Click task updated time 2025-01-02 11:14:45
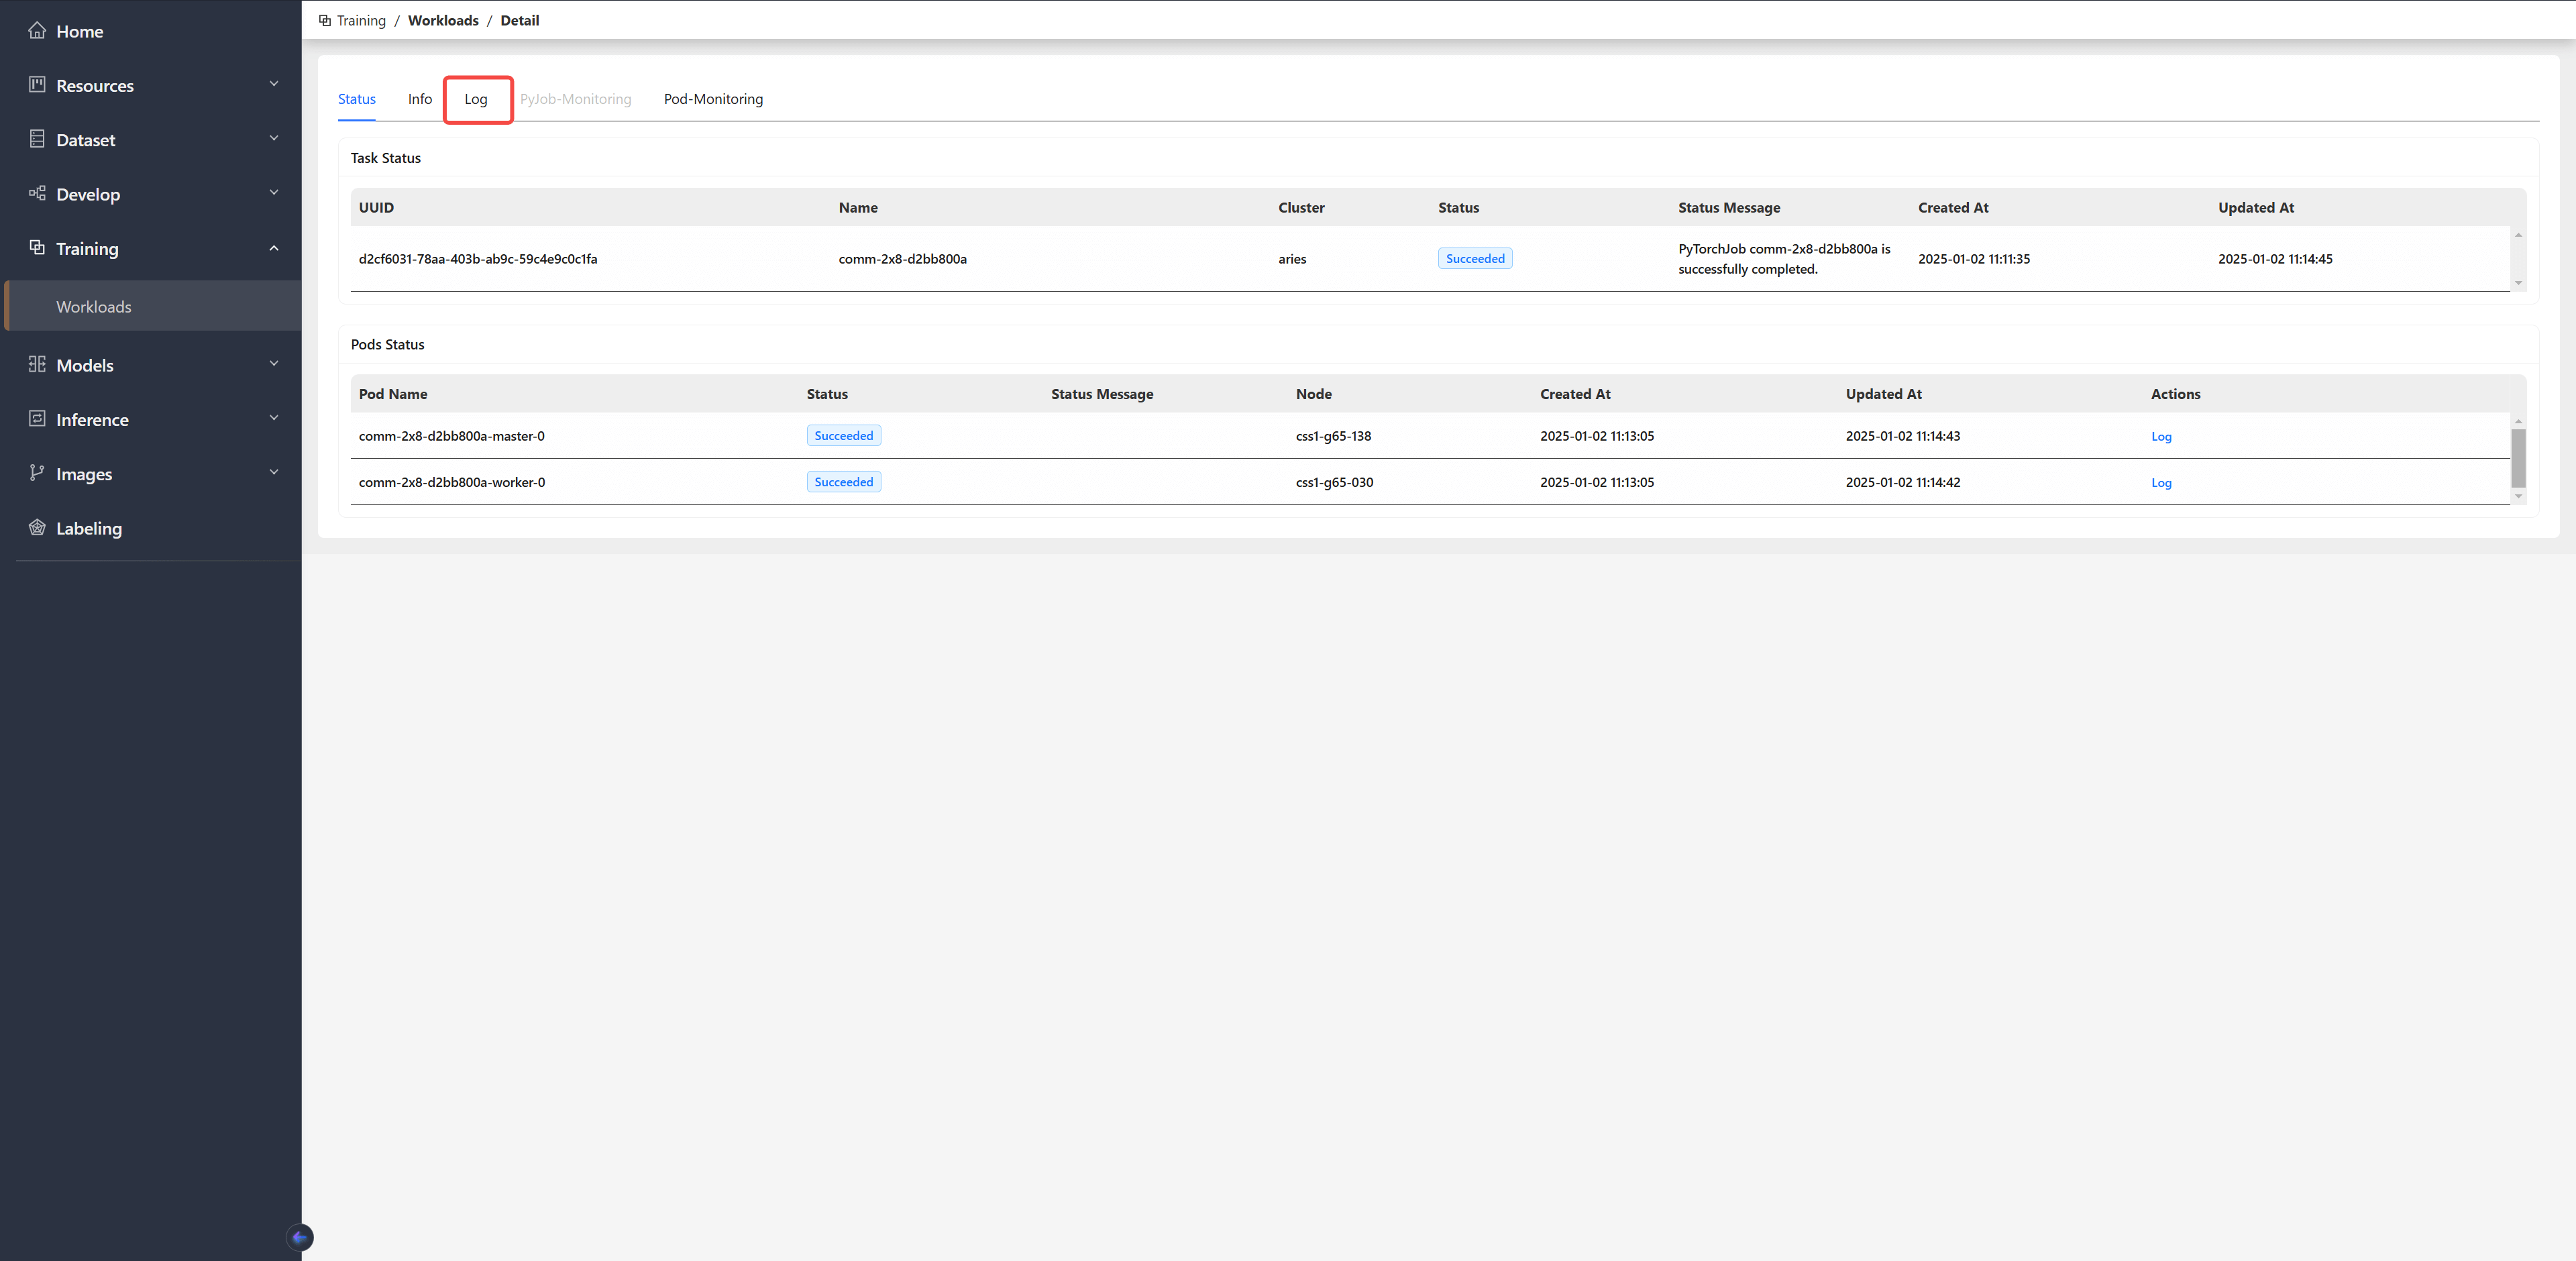2576x1261 pixels. coord(2275,258)
